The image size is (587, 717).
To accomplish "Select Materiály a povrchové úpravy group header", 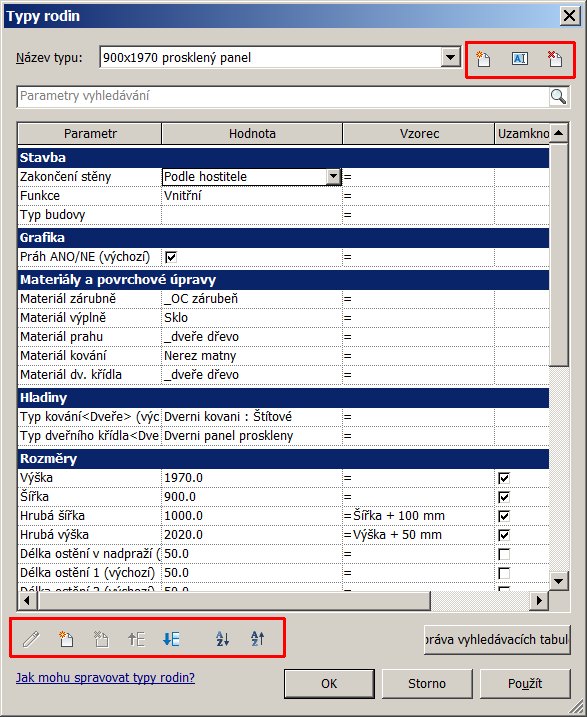I will coord(283,280).
